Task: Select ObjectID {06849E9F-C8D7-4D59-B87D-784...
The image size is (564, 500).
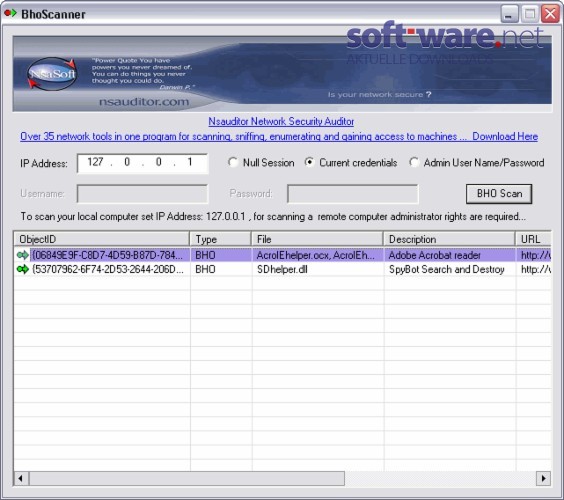Action: click(x=107, y=255)
